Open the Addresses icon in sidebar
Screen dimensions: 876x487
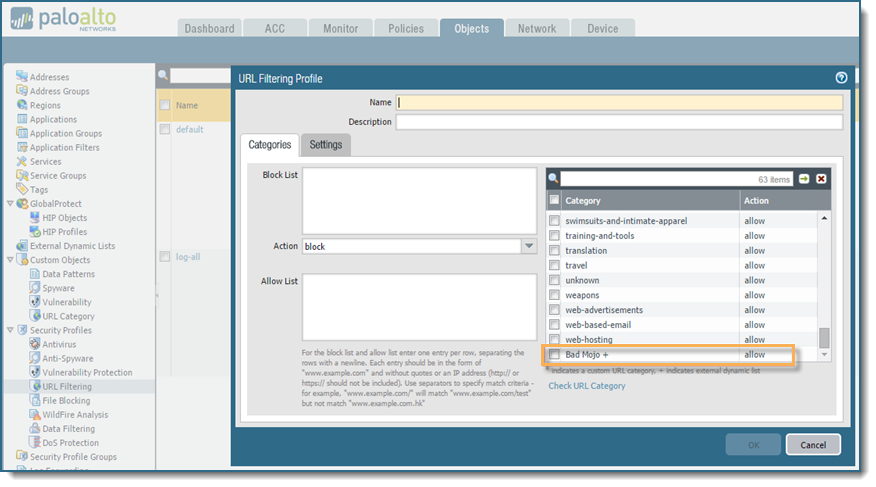[x=22, y=77]
